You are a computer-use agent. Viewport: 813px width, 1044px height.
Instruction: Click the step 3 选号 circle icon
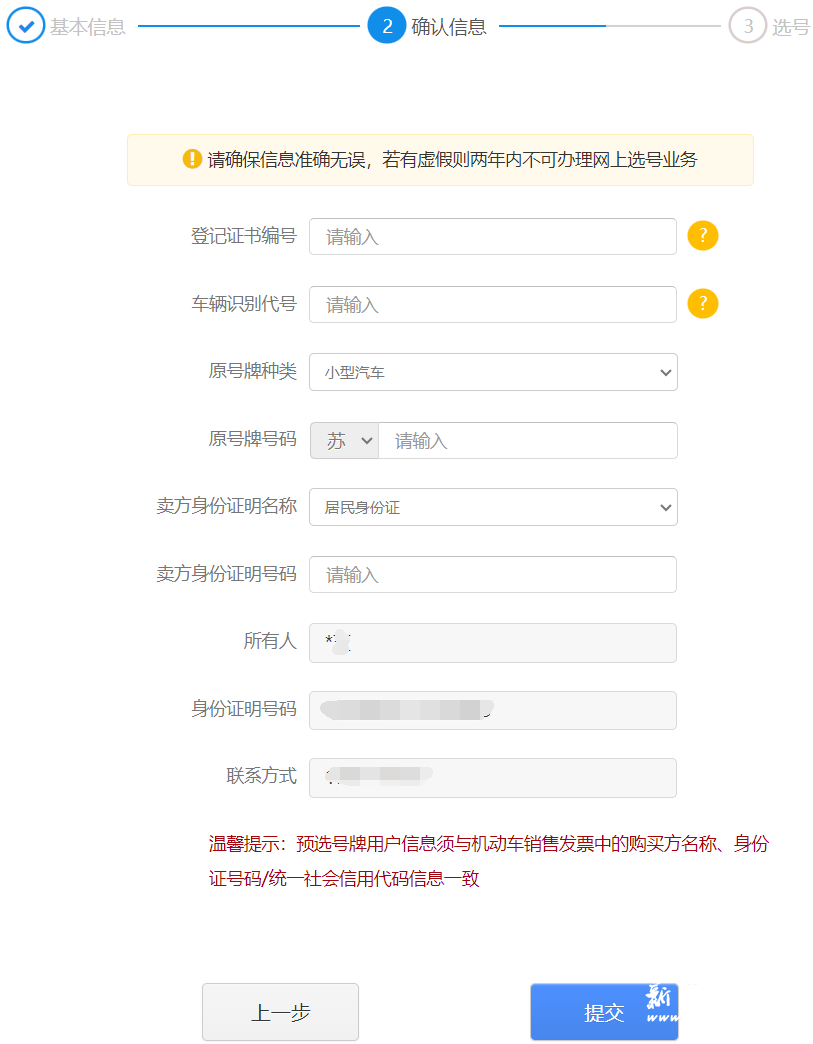(747, 27)
